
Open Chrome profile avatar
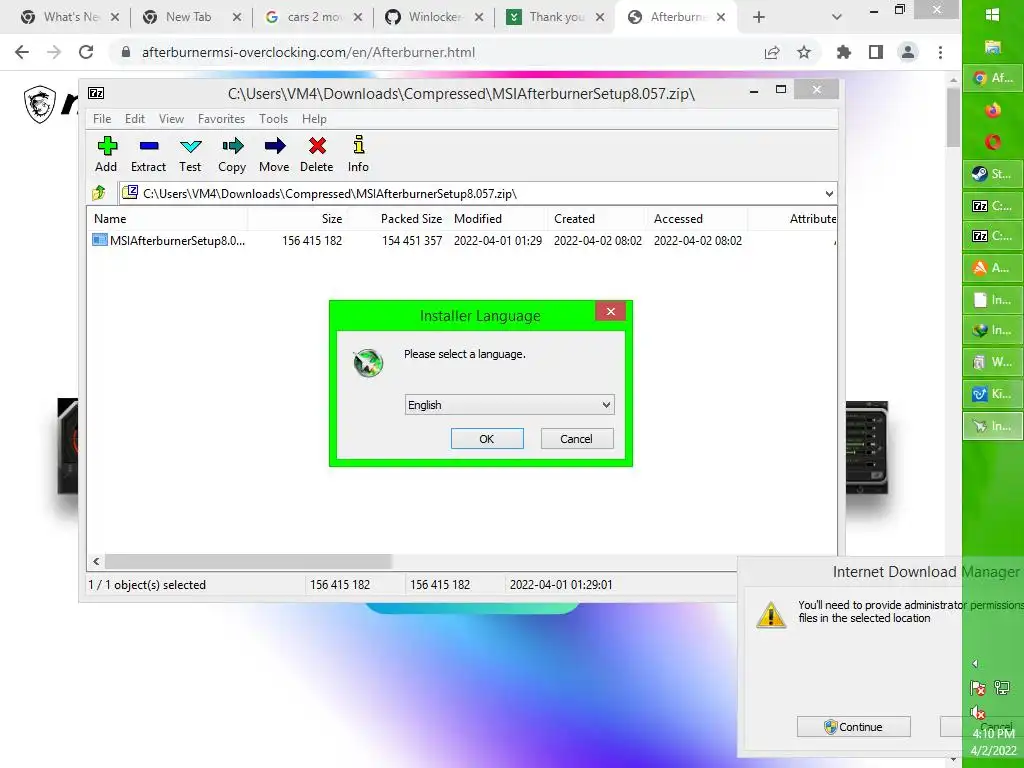pyautogui.click(x=908, y=52)
